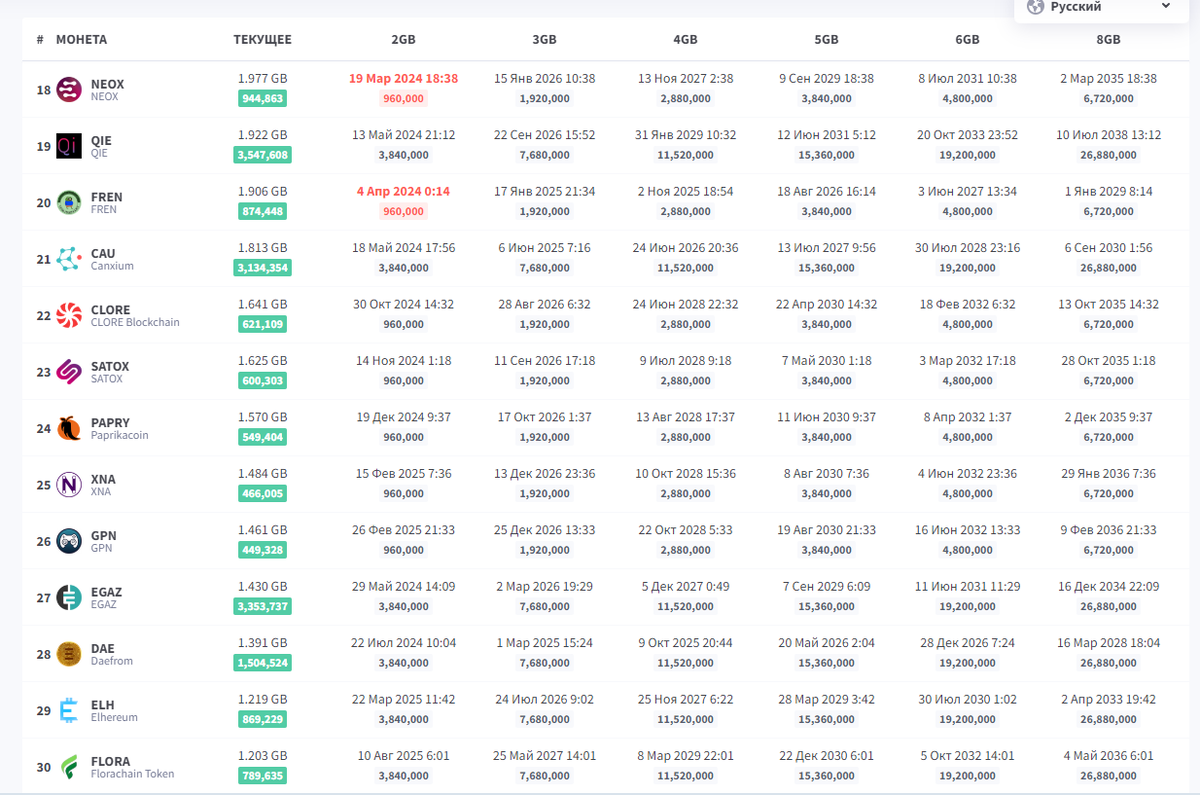This screenshot has width=1200, height=795.
Task: Sort by the 2GB column header
Action: point(403,40)
